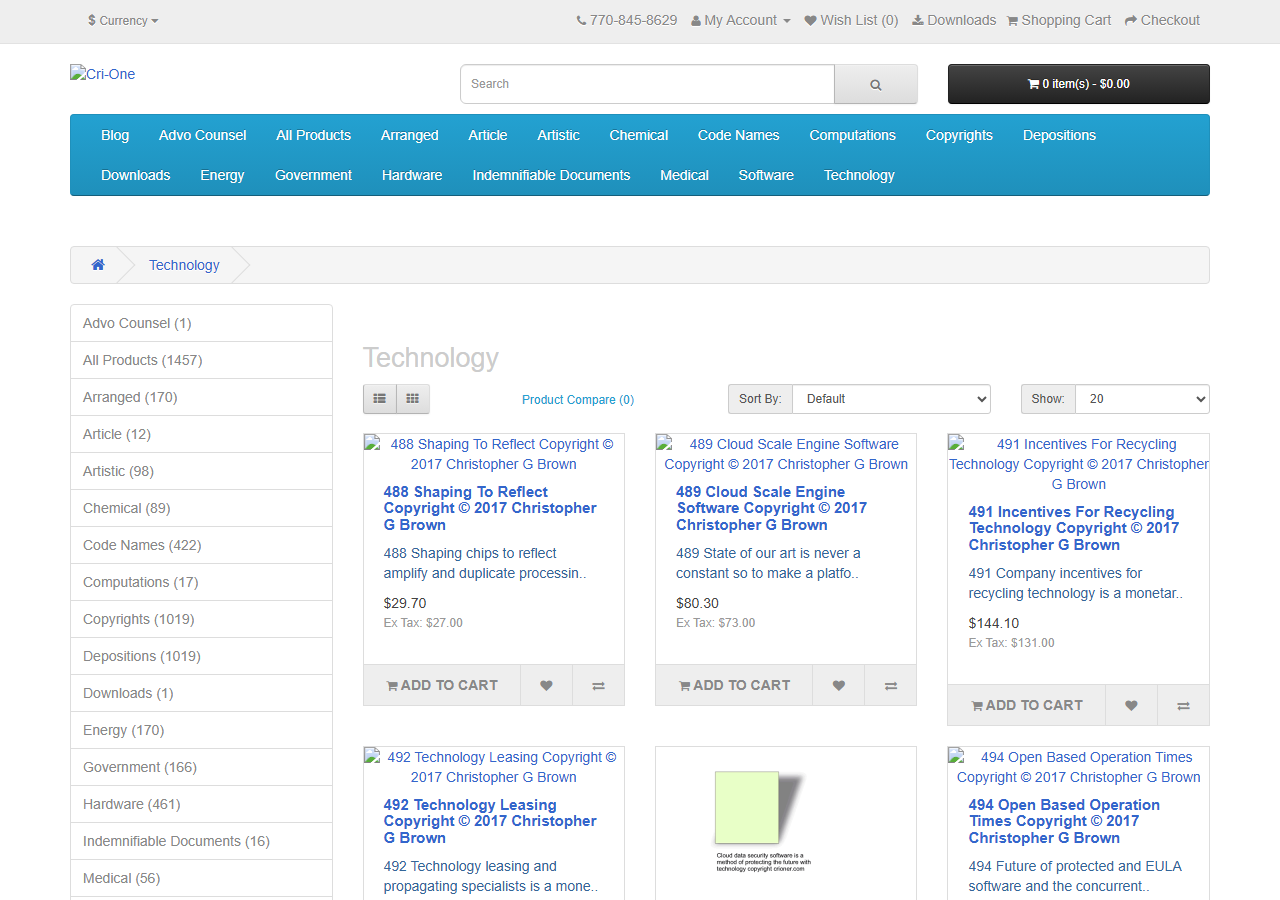The height and width of the screenshot is (900, 1280).
Task: Add 489 Cloud Scale Engine to cart
Action: point(734,685)
